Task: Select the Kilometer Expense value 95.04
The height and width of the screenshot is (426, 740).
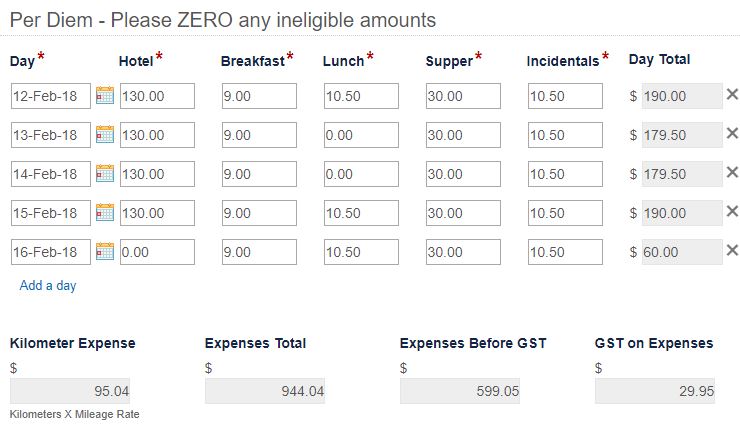Action: 70,391
